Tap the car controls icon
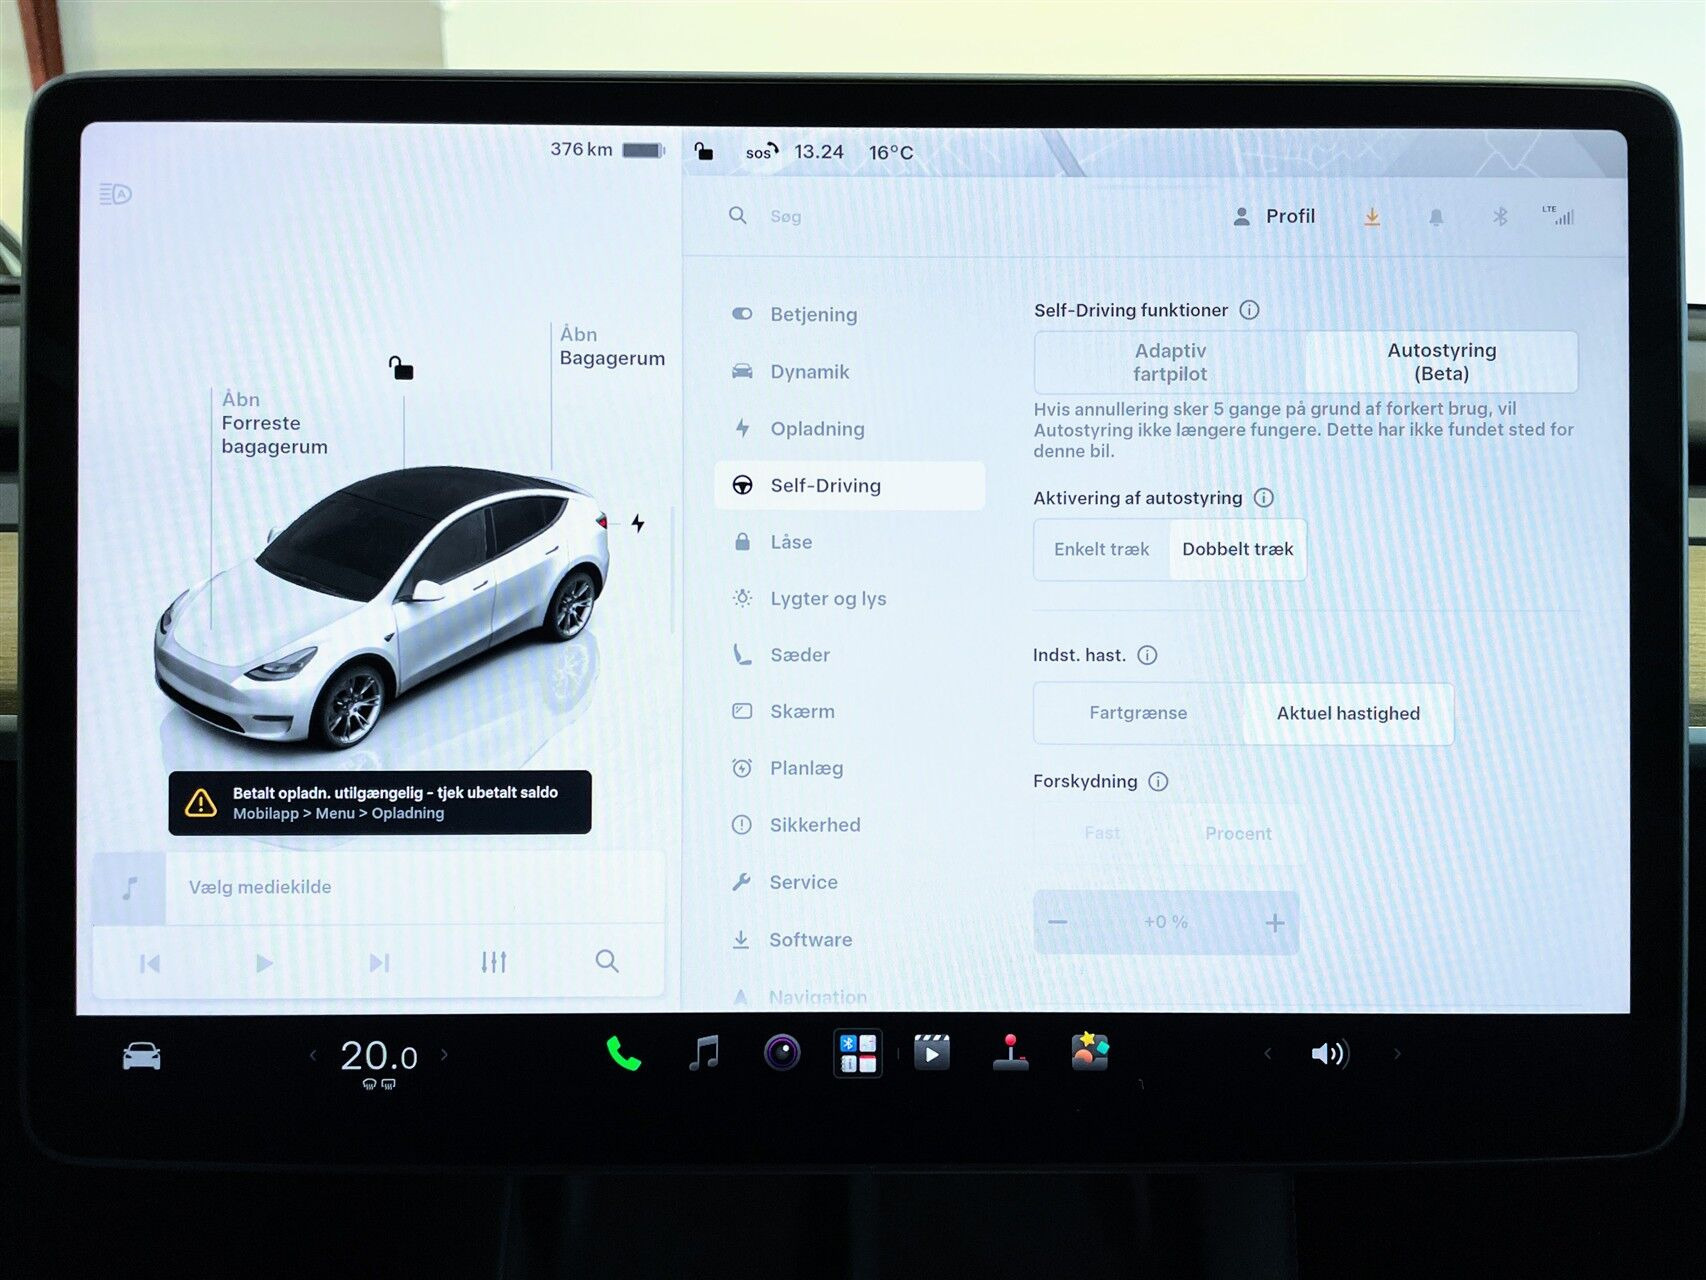1706x1280 pixels. [141, 1056]
